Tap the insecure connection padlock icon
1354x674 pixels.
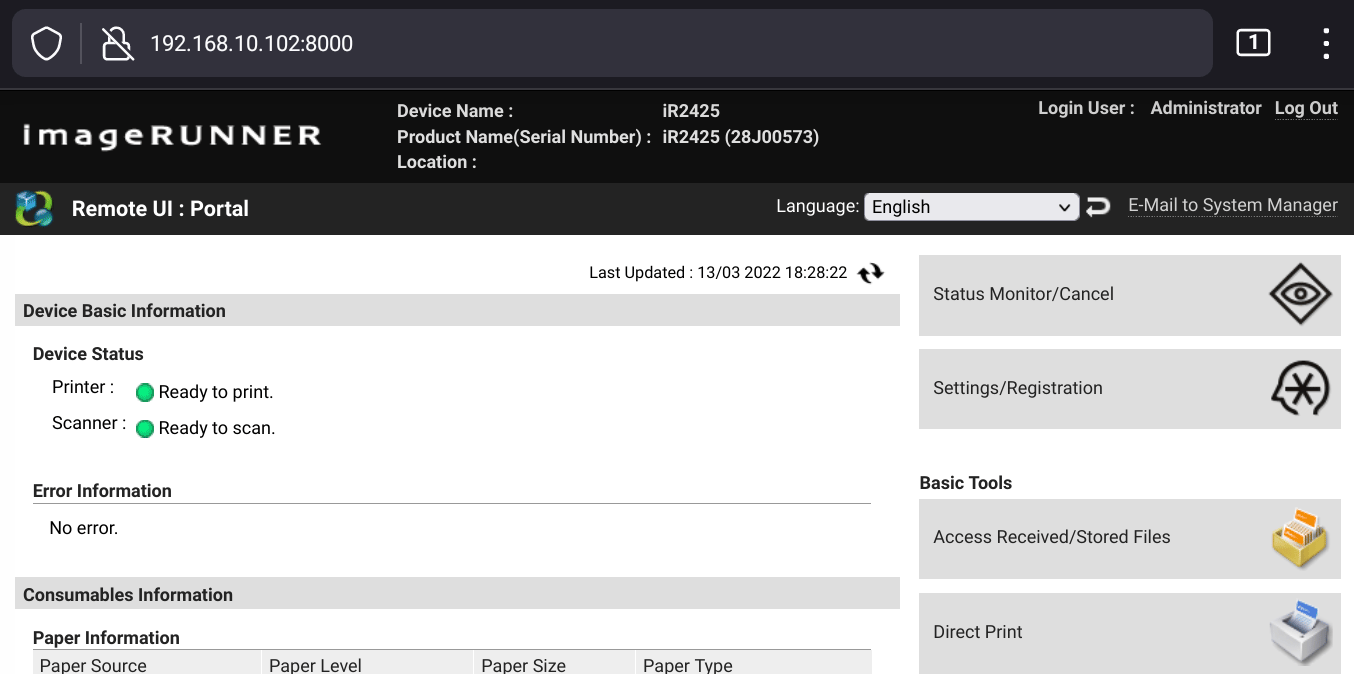click(x=118, y=44)
